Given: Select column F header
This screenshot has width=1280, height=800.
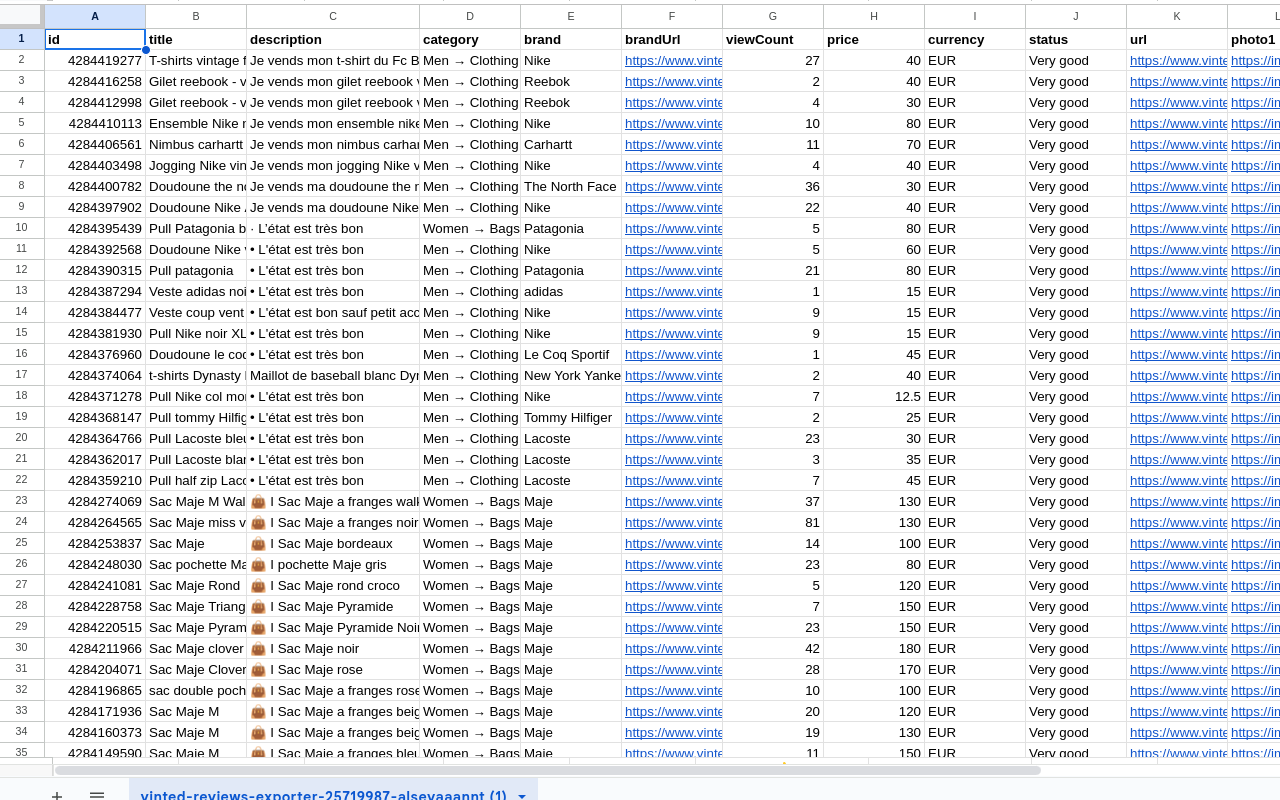Looking at the screenshot, I should 672,17.
